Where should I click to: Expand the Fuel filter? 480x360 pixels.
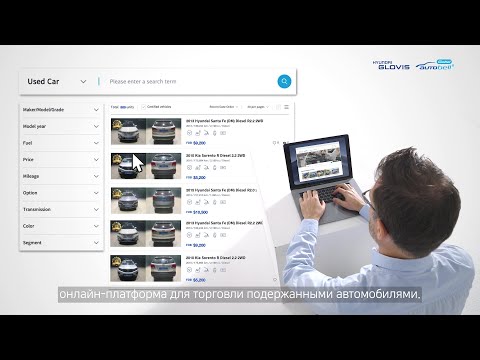[x=61, y=143]
